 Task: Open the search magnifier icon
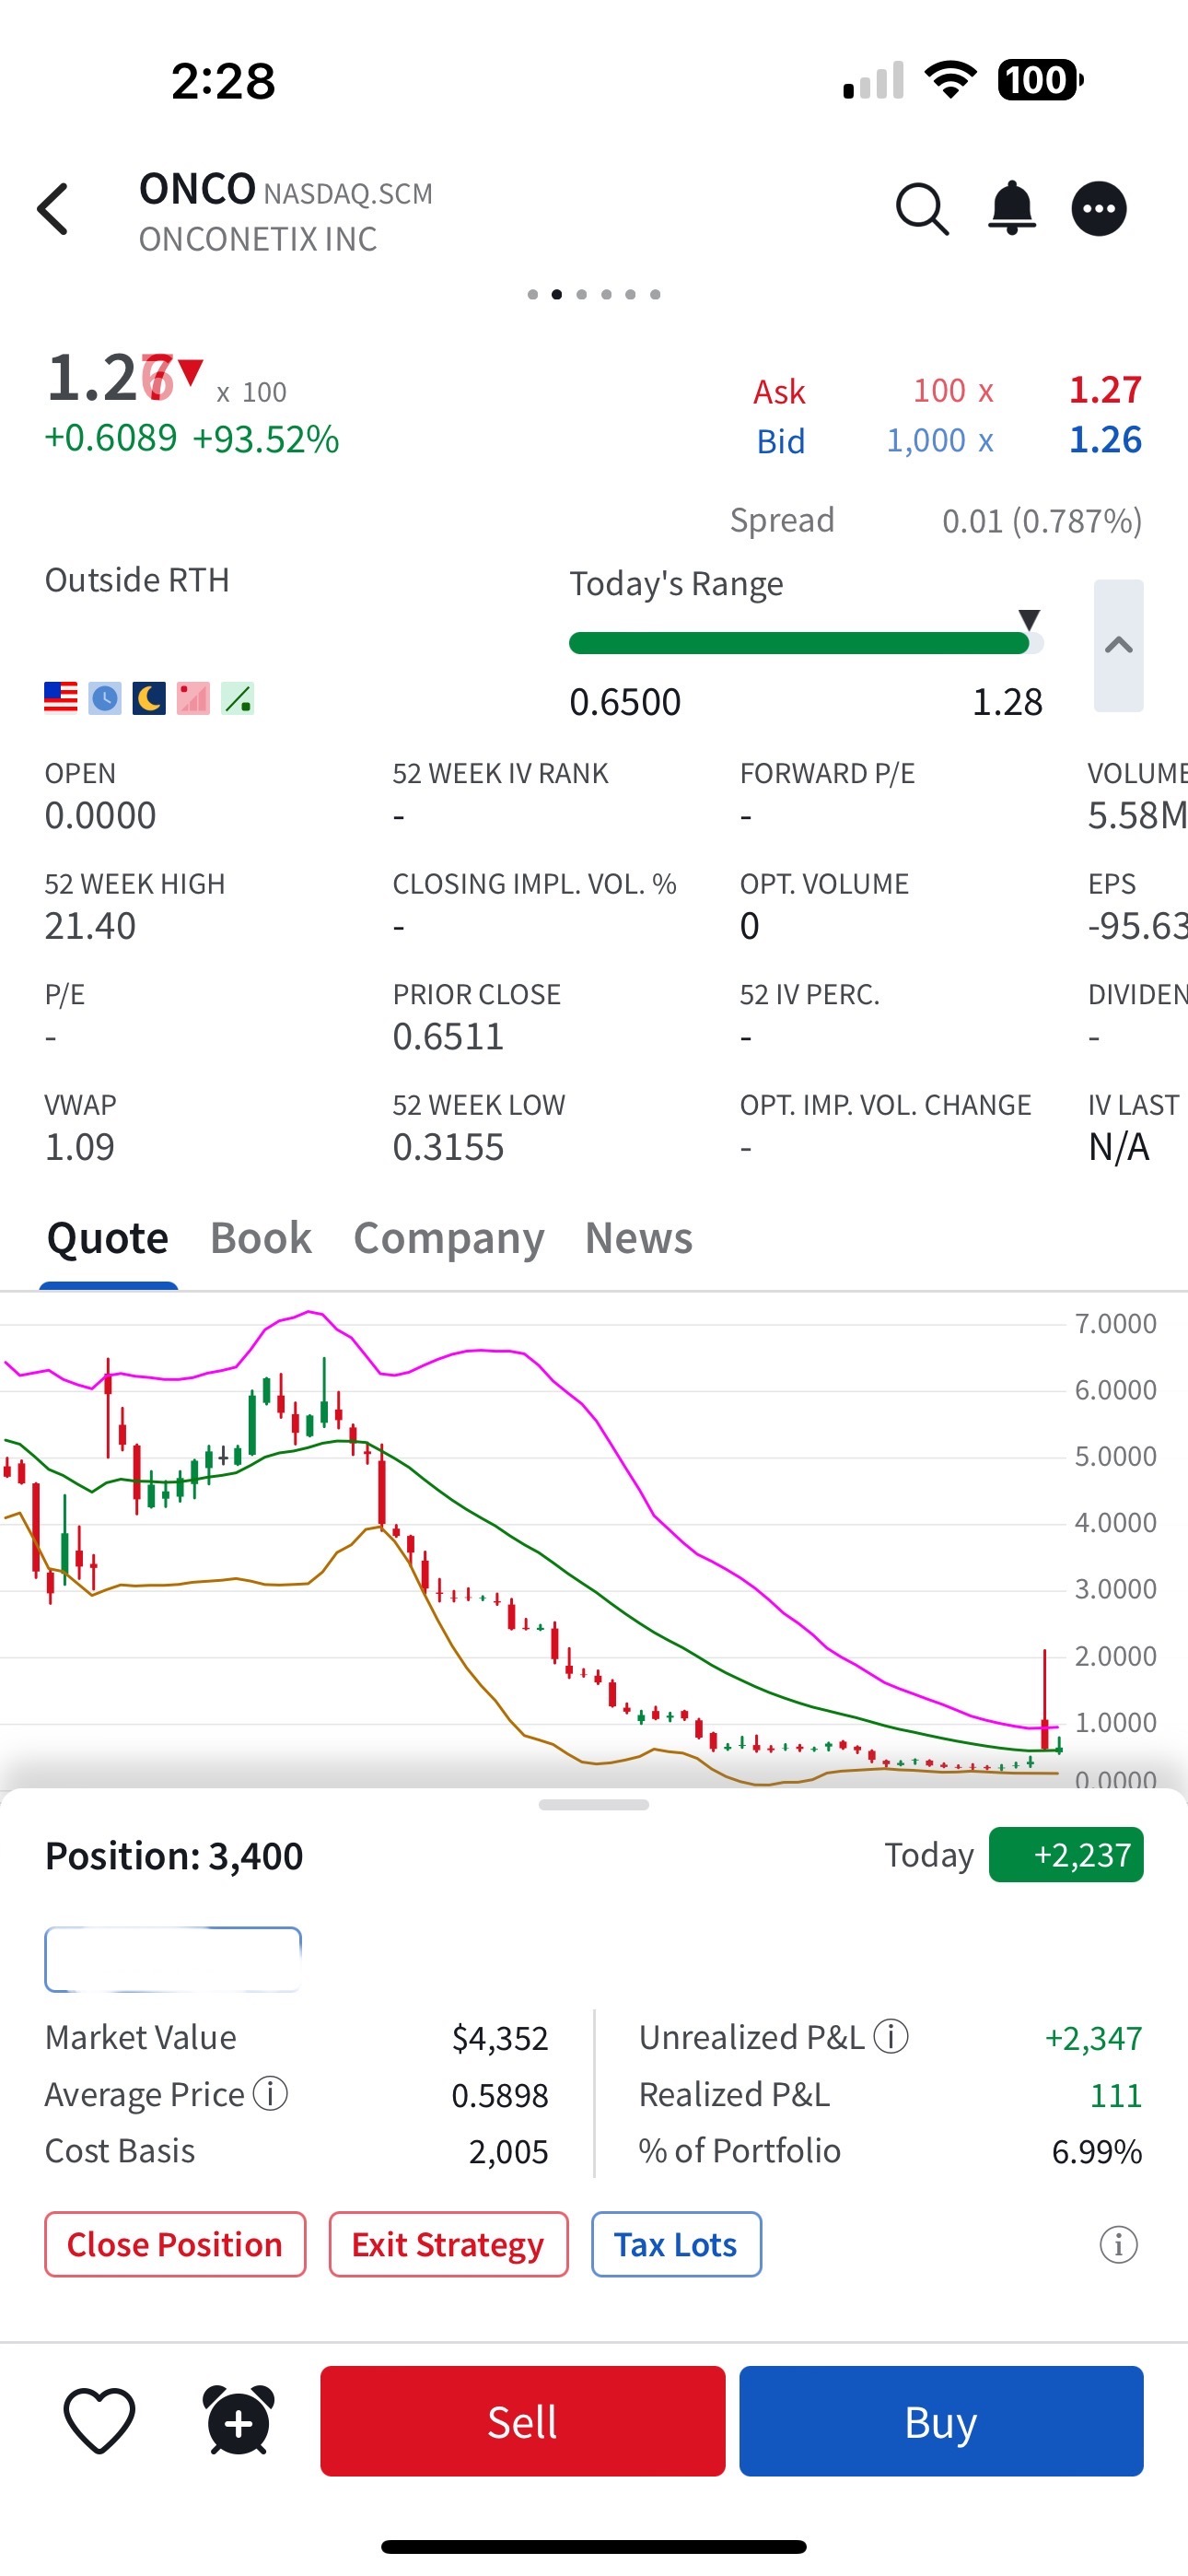pos(921,209)
